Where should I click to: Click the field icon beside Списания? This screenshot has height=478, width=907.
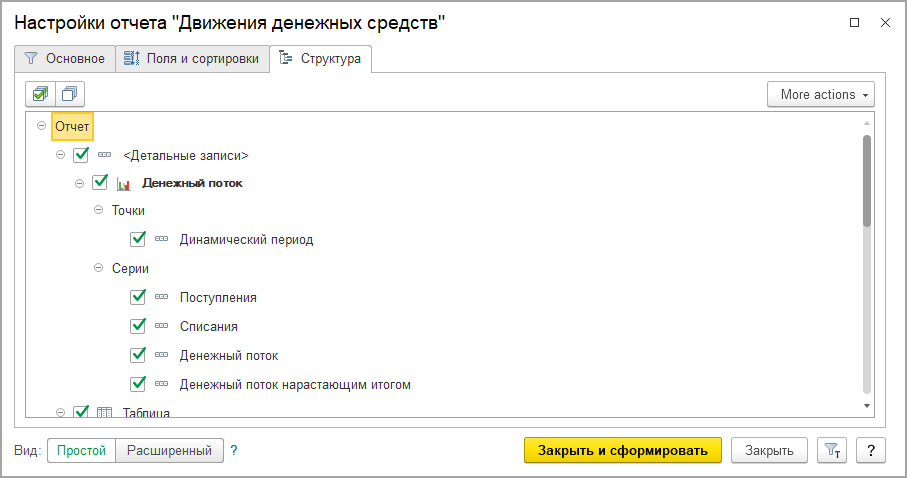point(163,326)
